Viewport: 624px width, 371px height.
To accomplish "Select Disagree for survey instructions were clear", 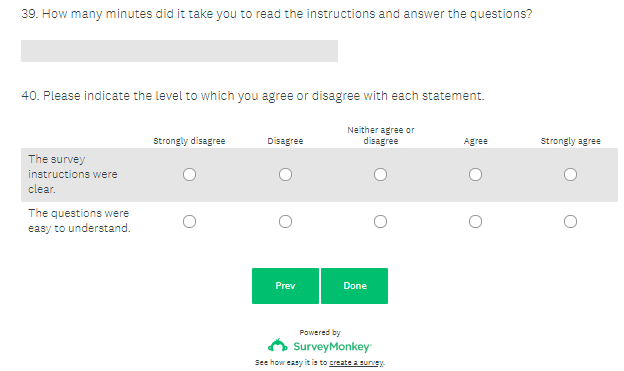I will (x=285, y=174).
